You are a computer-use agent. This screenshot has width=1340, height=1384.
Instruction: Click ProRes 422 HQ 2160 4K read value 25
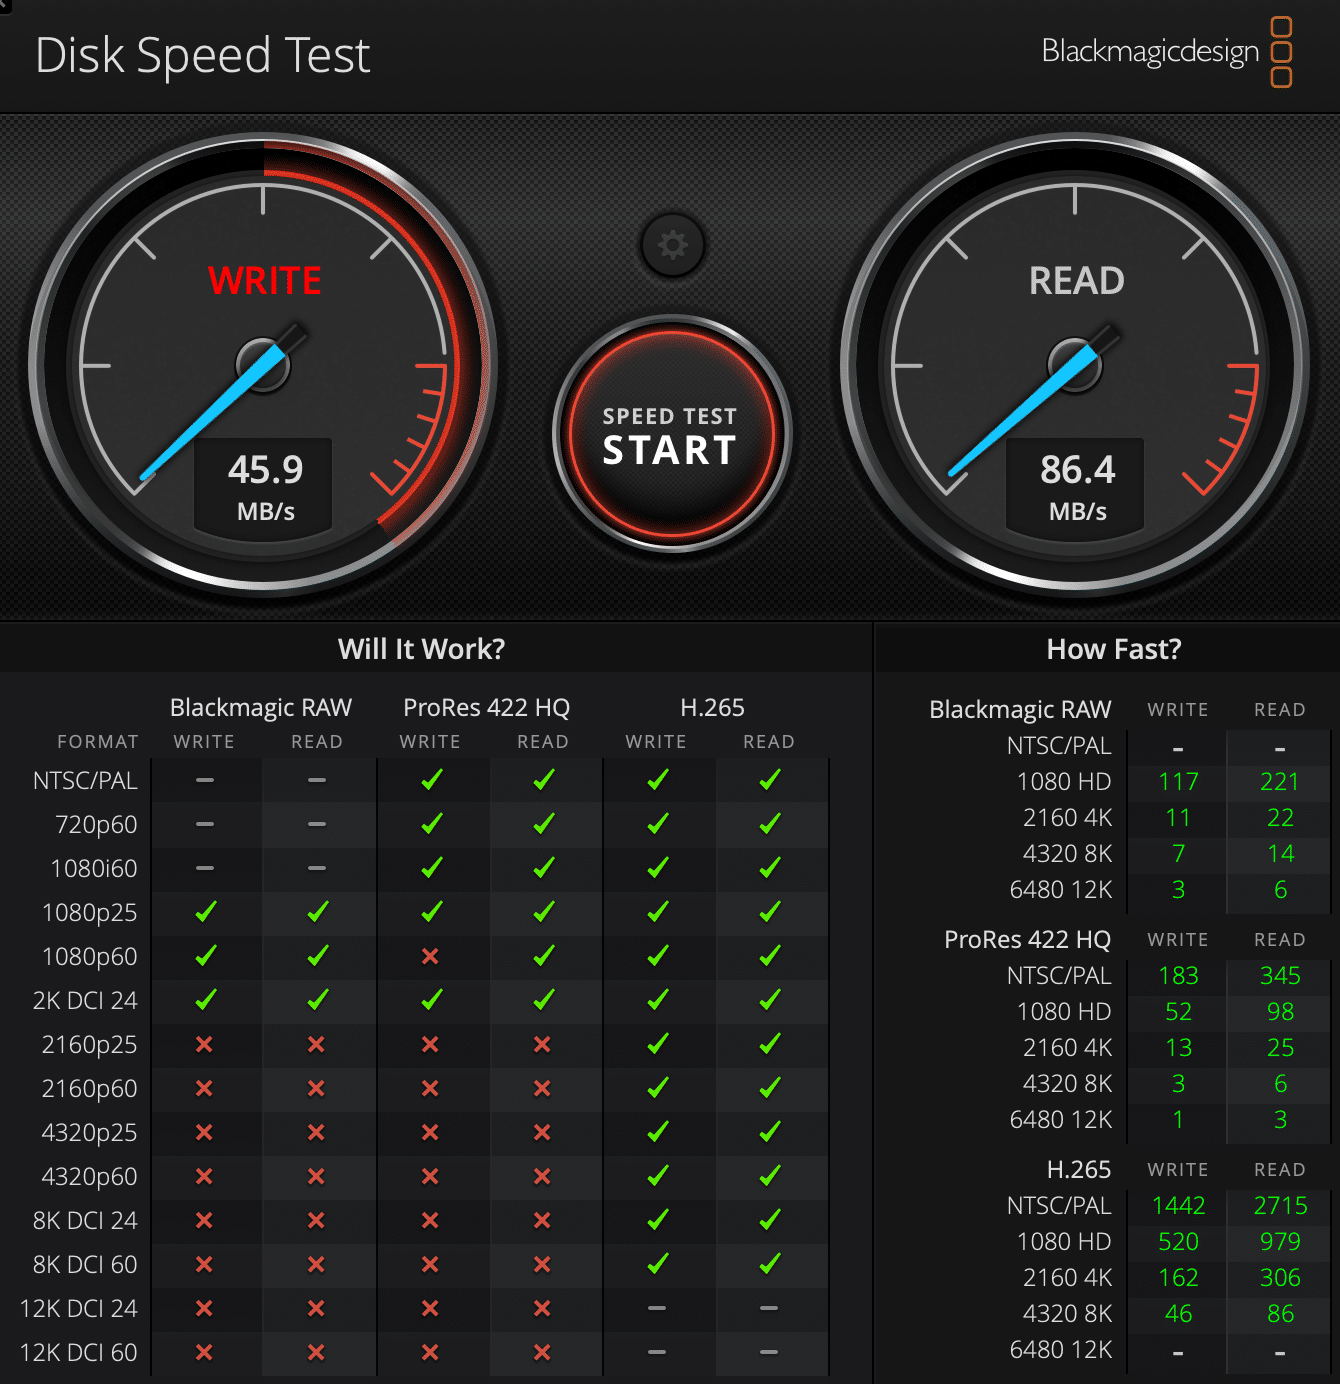1280,1047
